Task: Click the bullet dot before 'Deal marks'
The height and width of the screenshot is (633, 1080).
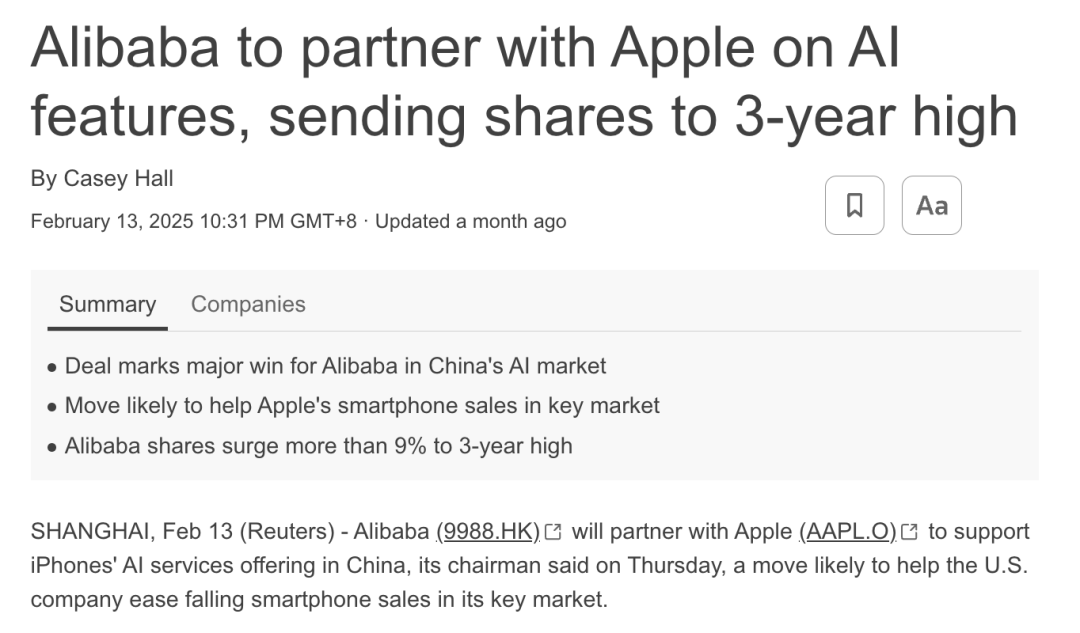Action: point(52,368)
